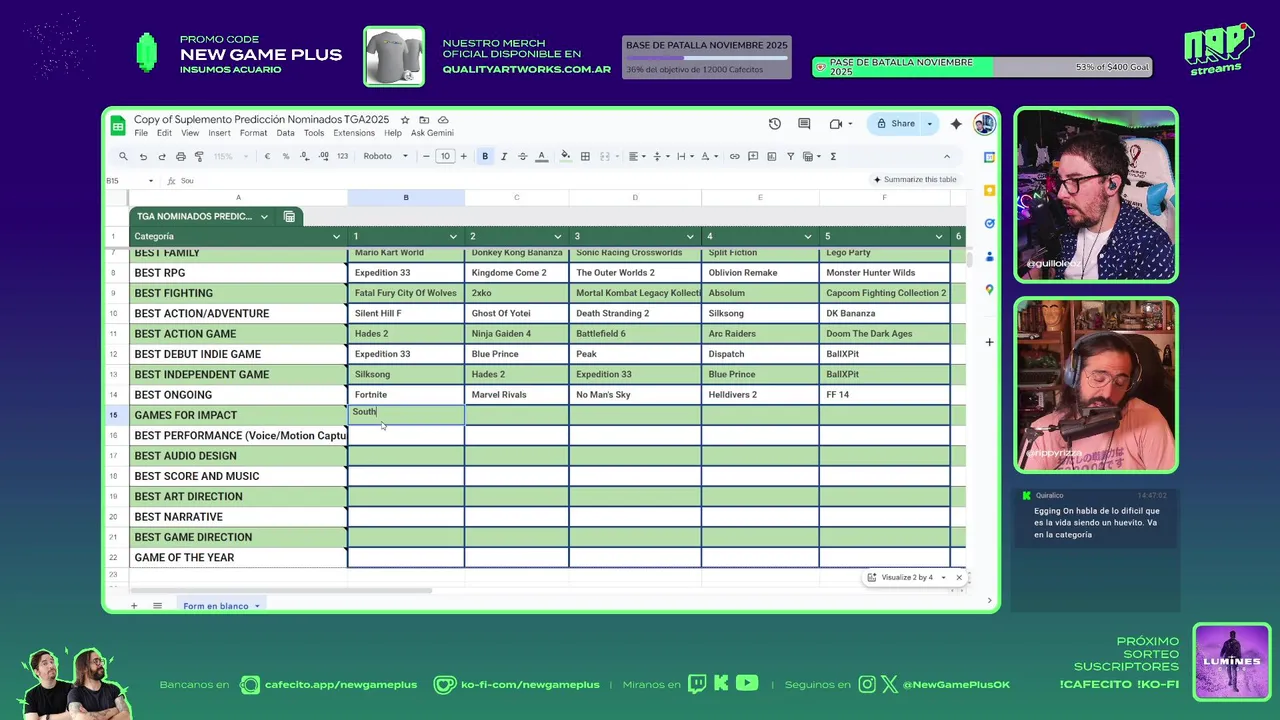Screen dimensions: 1280x720
Task: Select the Silent Hill F cell
Action: tap(406, 313)
